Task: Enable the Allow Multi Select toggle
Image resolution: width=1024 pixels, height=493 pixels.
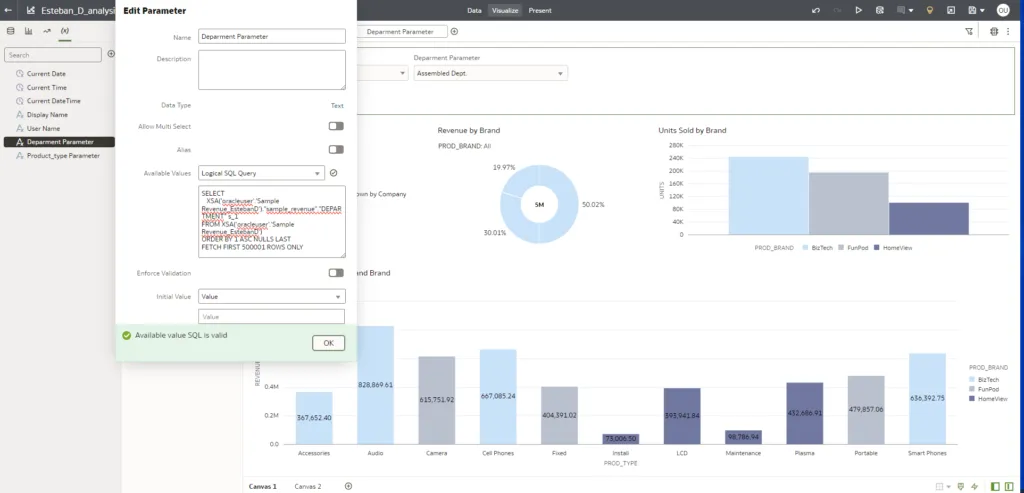Action: [336, 126]
